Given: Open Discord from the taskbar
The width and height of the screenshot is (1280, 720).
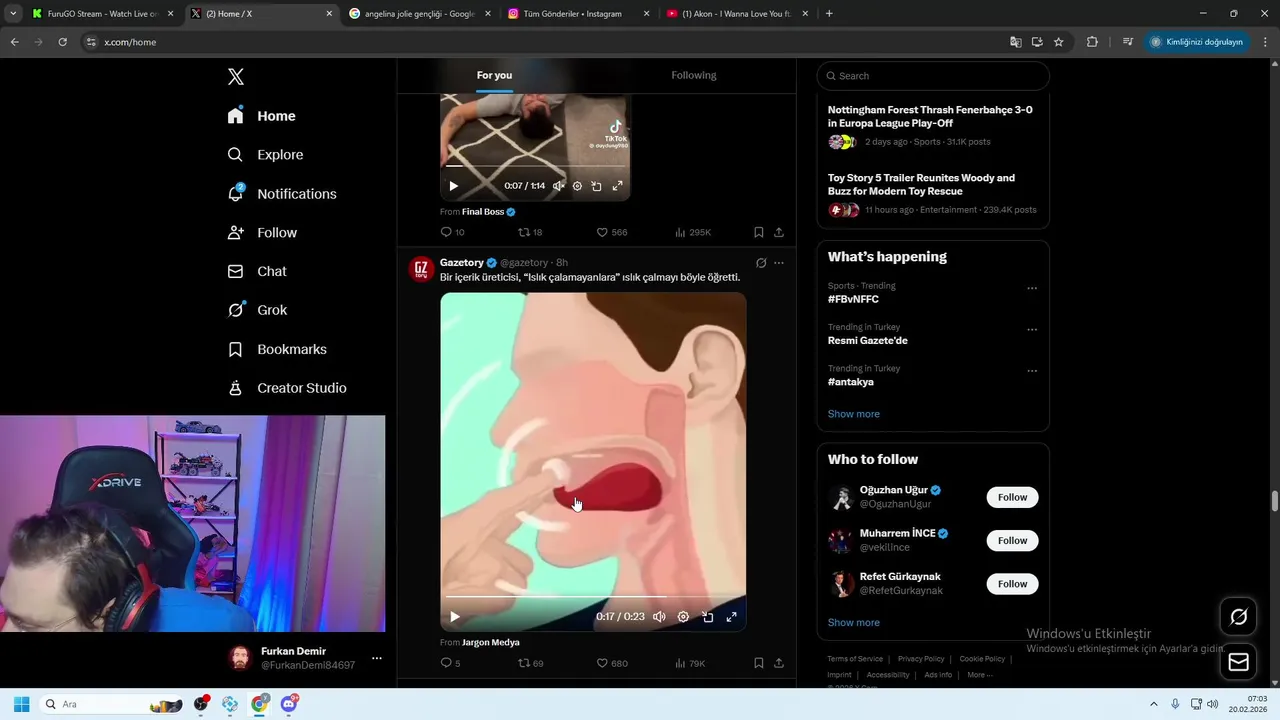Looking at the screenshot, I should [x=289, y=704].
